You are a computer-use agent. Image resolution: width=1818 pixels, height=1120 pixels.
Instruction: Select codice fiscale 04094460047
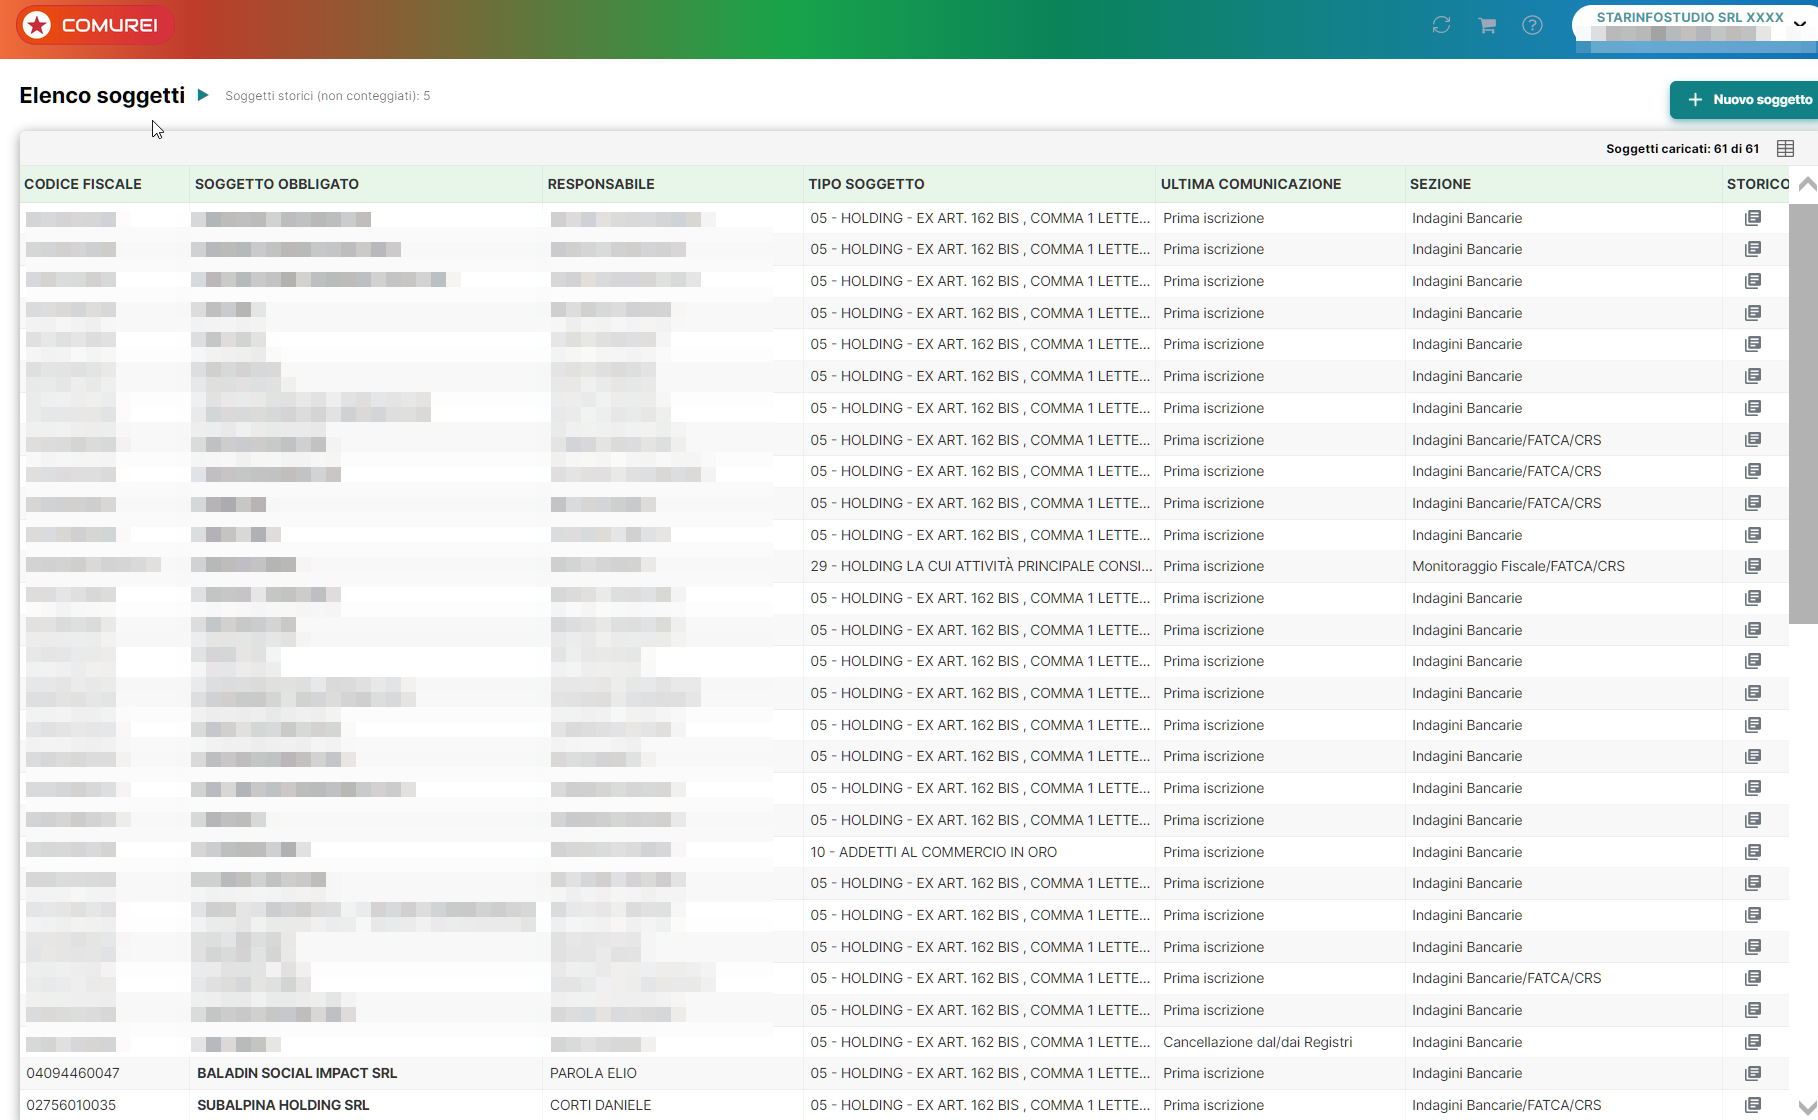tap(73, 1073)
